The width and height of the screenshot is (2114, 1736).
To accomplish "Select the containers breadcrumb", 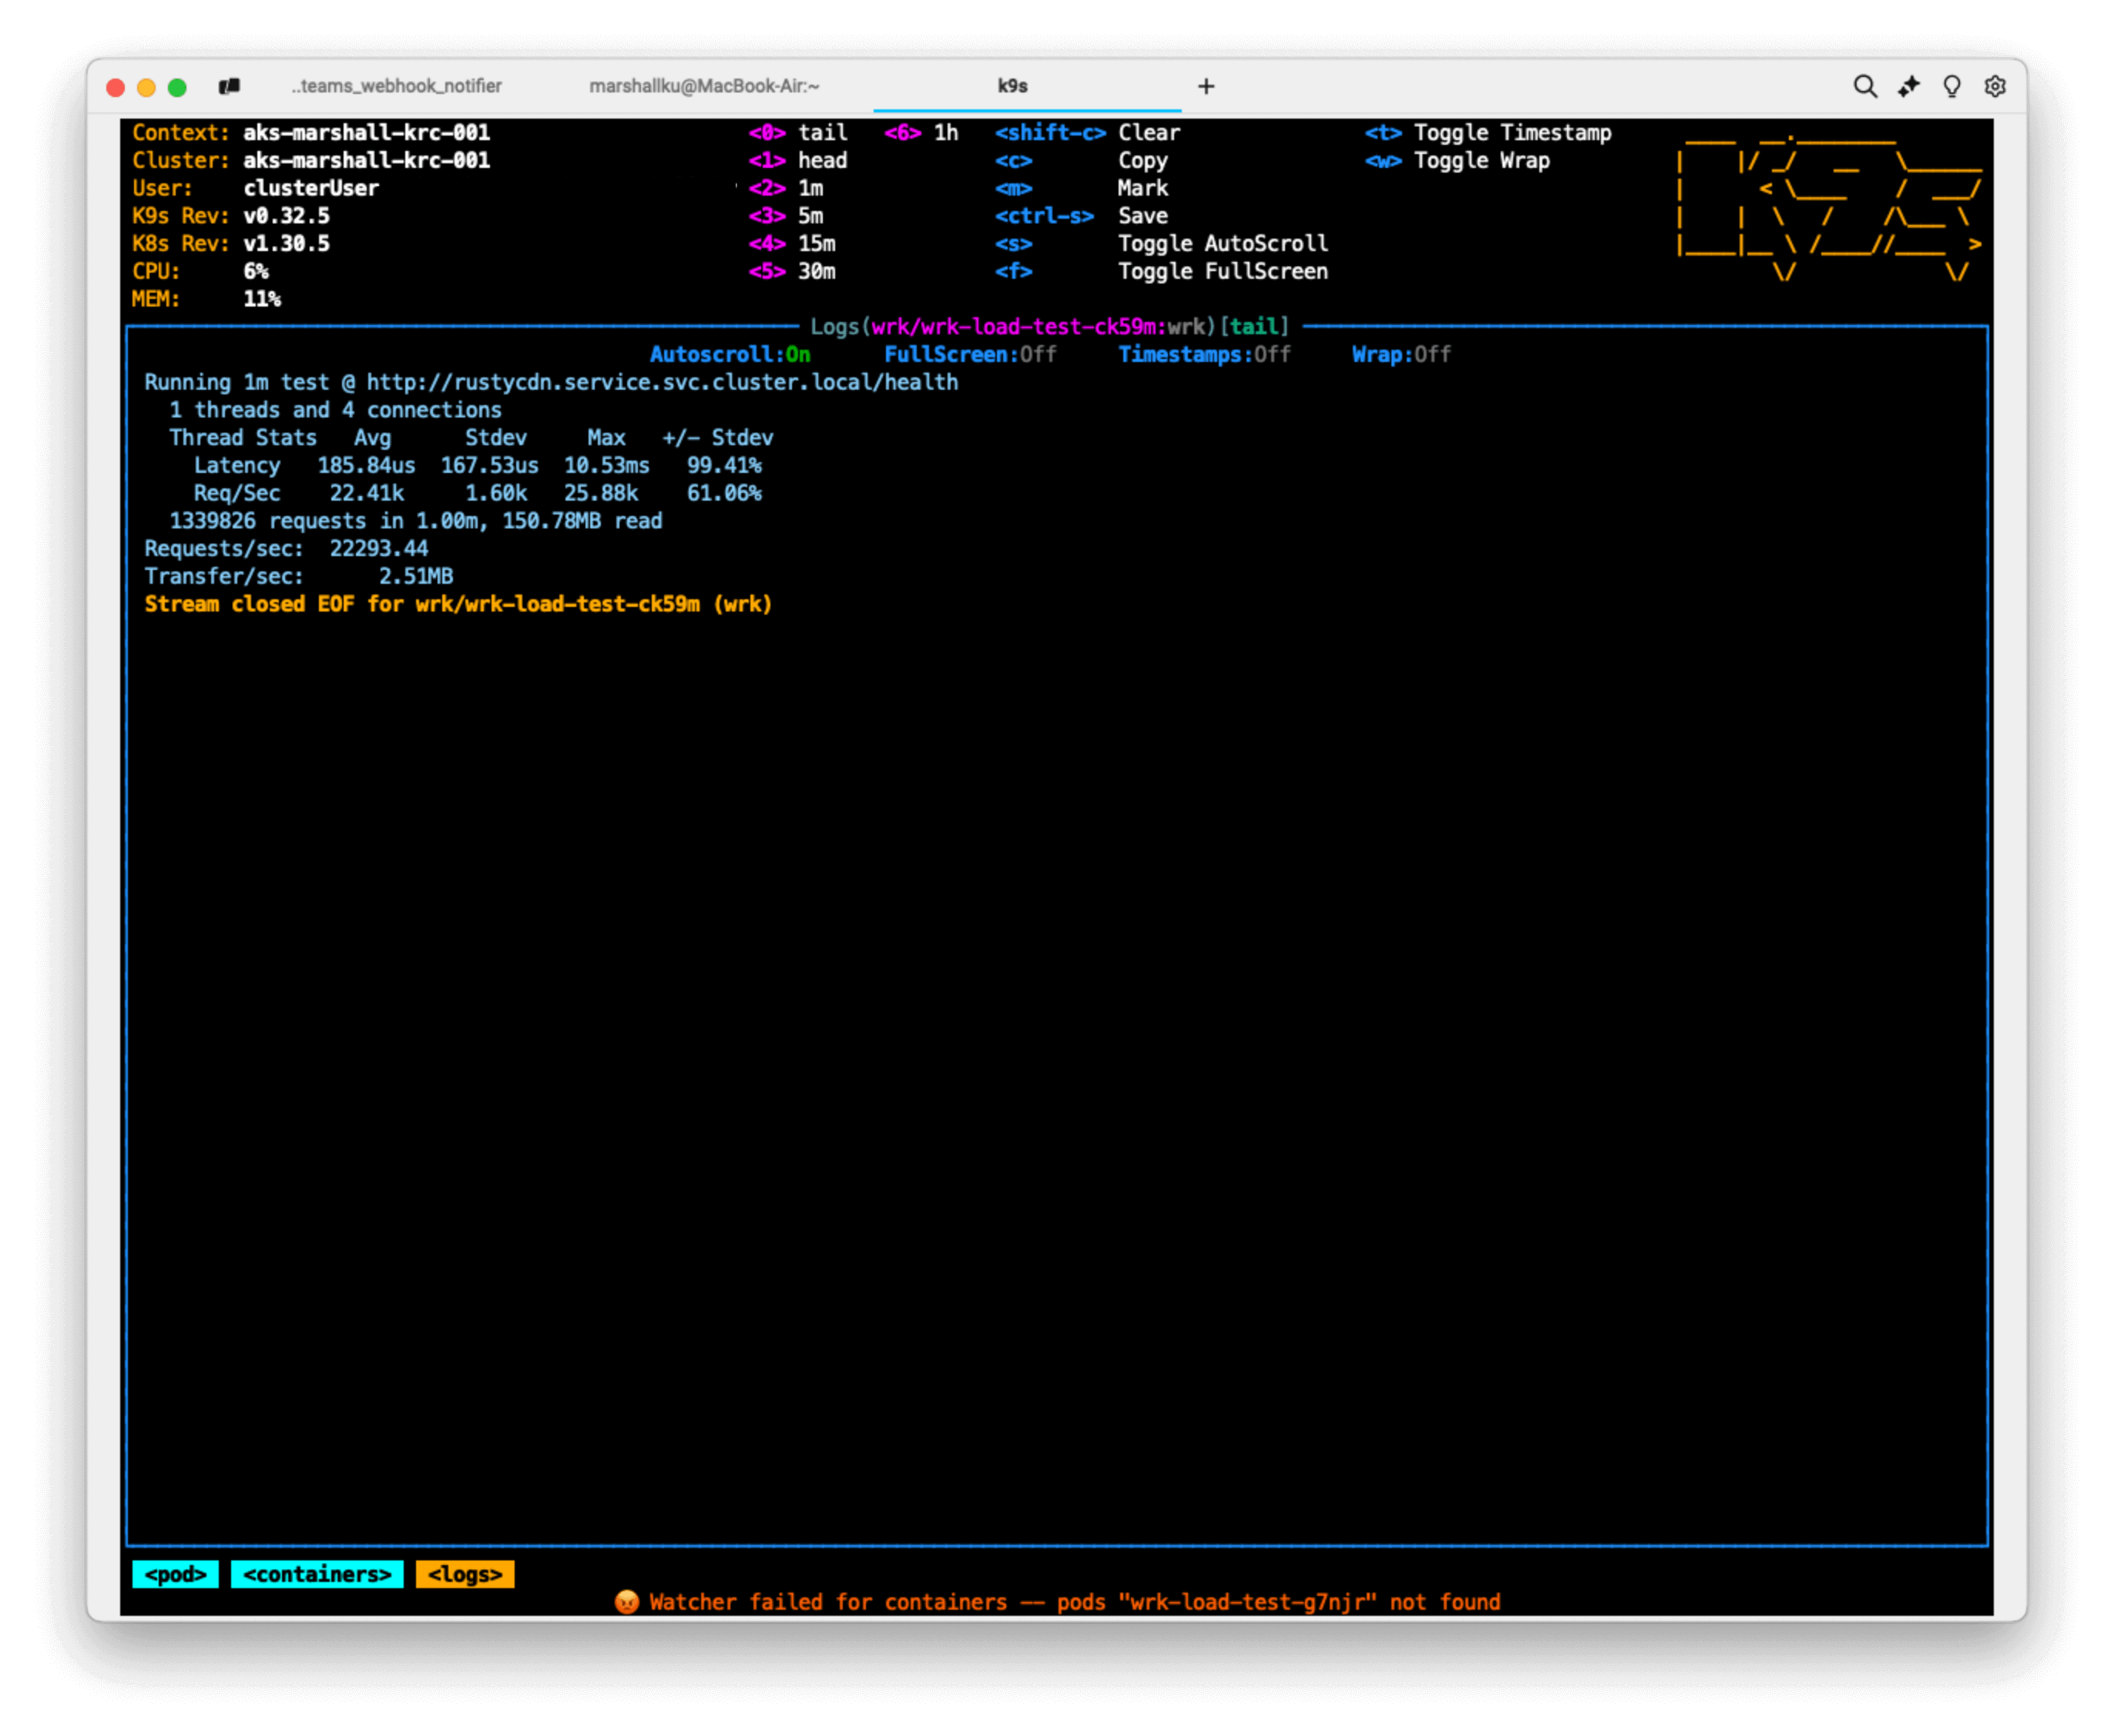I will coord(317,1574).
